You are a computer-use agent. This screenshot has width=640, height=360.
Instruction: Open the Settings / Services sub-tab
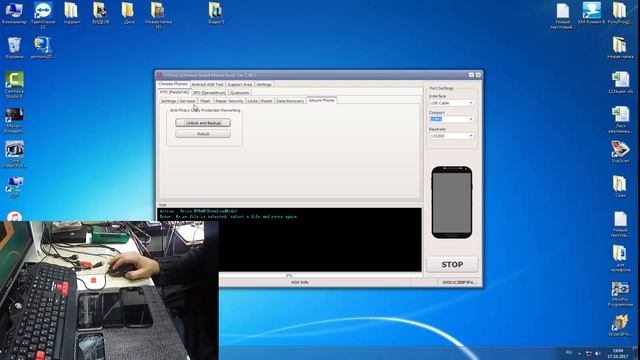pos(178,101)
